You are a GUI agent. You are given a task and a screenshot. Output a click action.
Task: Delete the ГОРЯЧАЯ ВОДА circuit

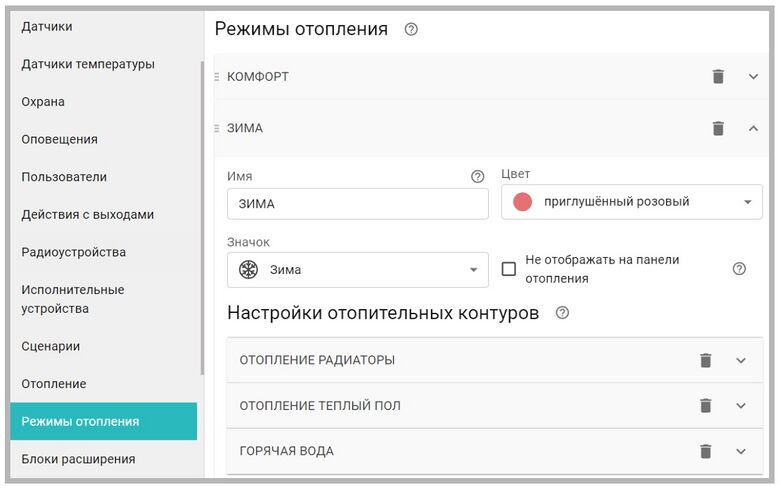[706, 451]
